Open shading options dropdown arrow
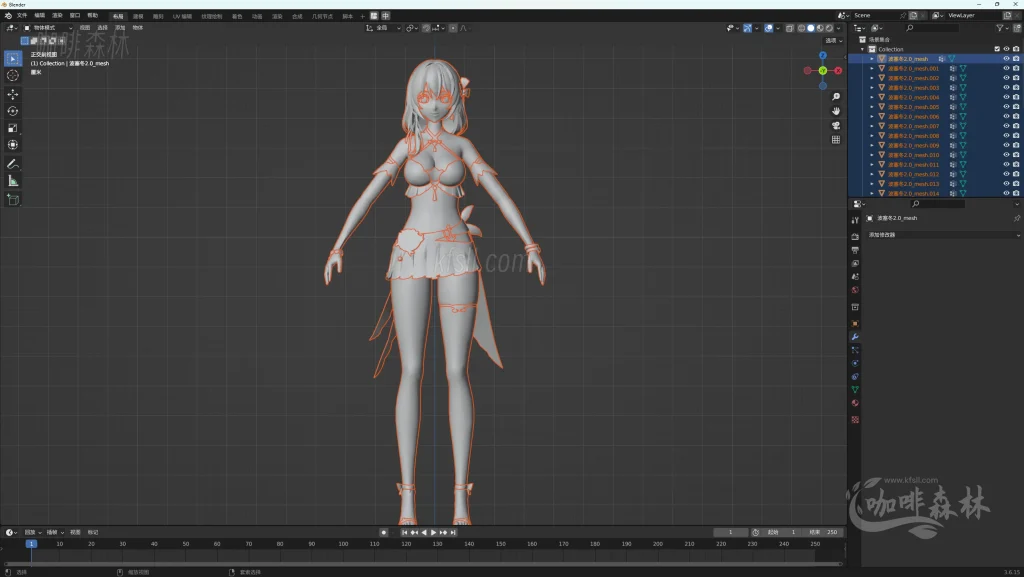Viewport: 1024px width, 577px height. click(x=839, y=28)
